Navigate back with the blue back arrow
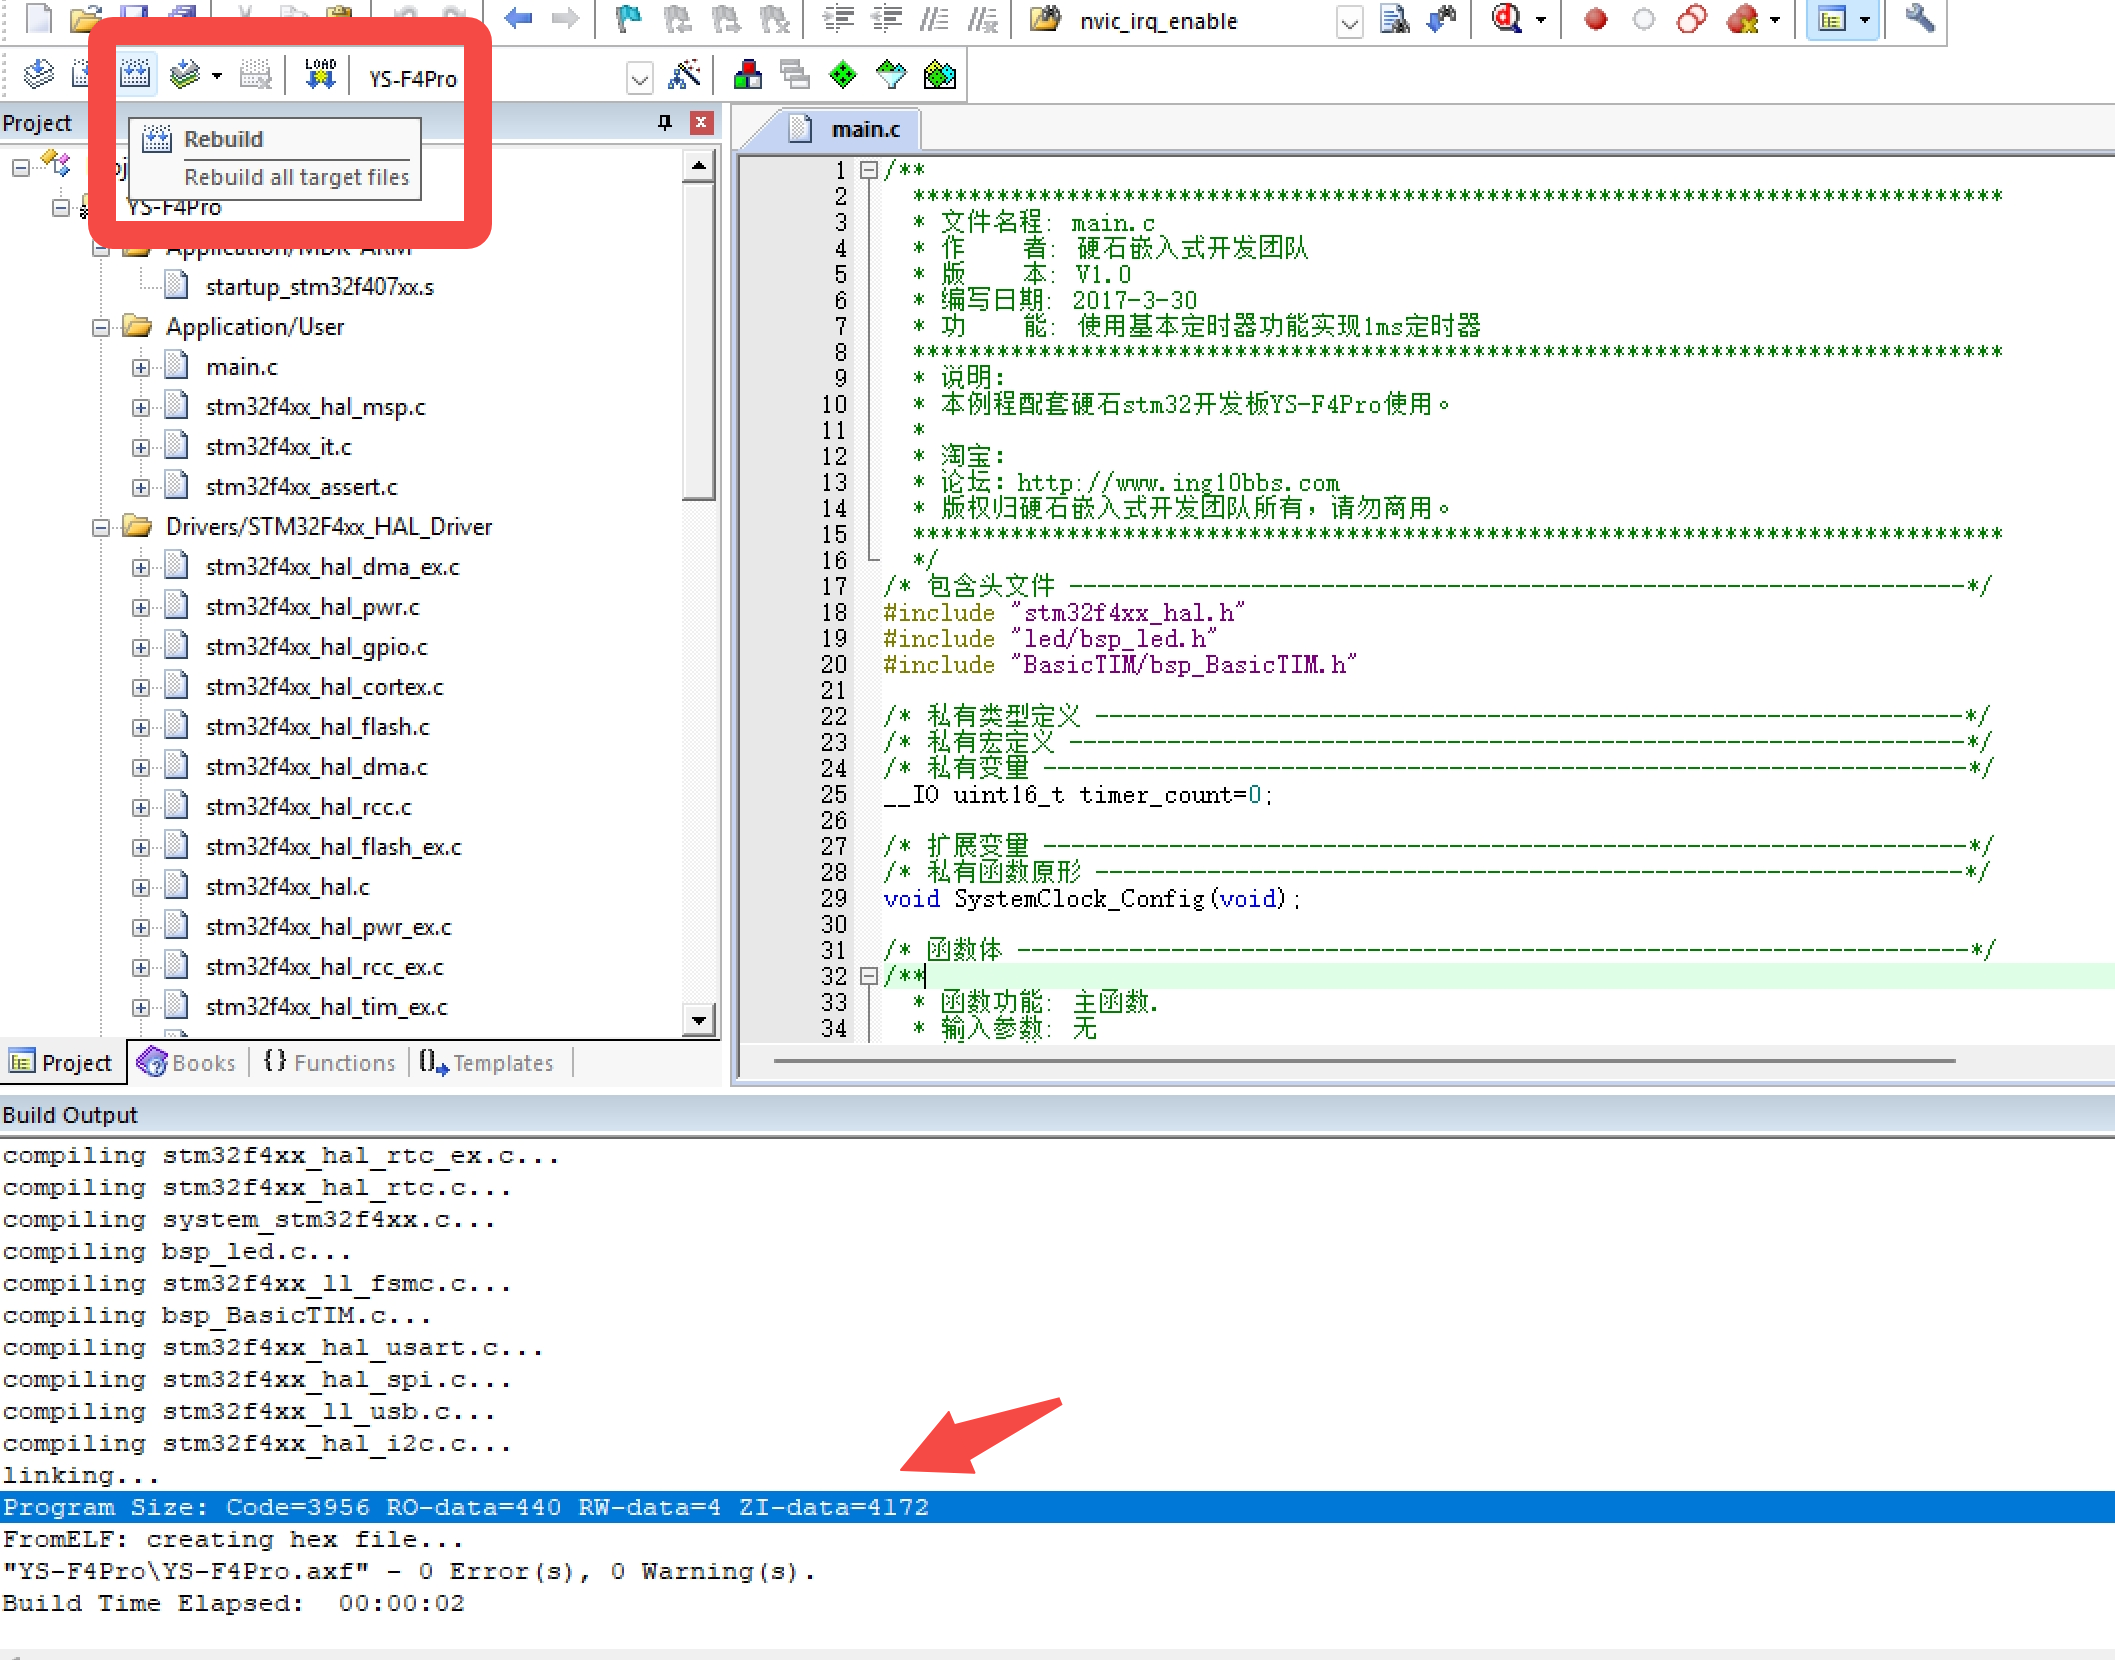 [518, 19]
